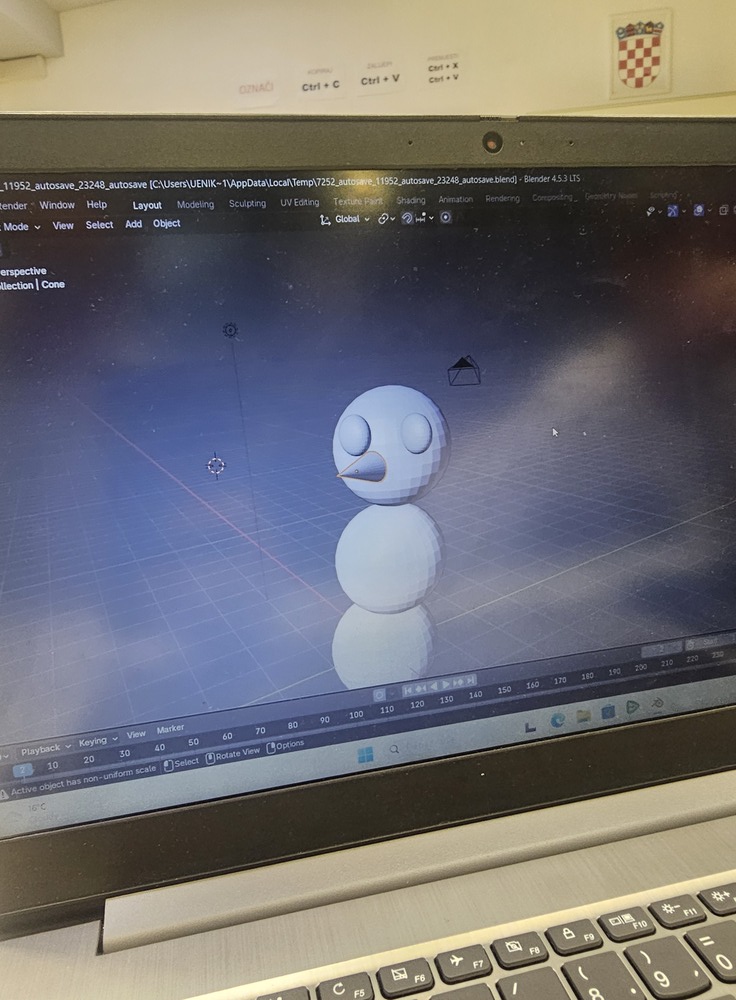Screen dimensions: 736x1000
Task: Toggle the snap magnet icon
Action: tap(408, 218)
